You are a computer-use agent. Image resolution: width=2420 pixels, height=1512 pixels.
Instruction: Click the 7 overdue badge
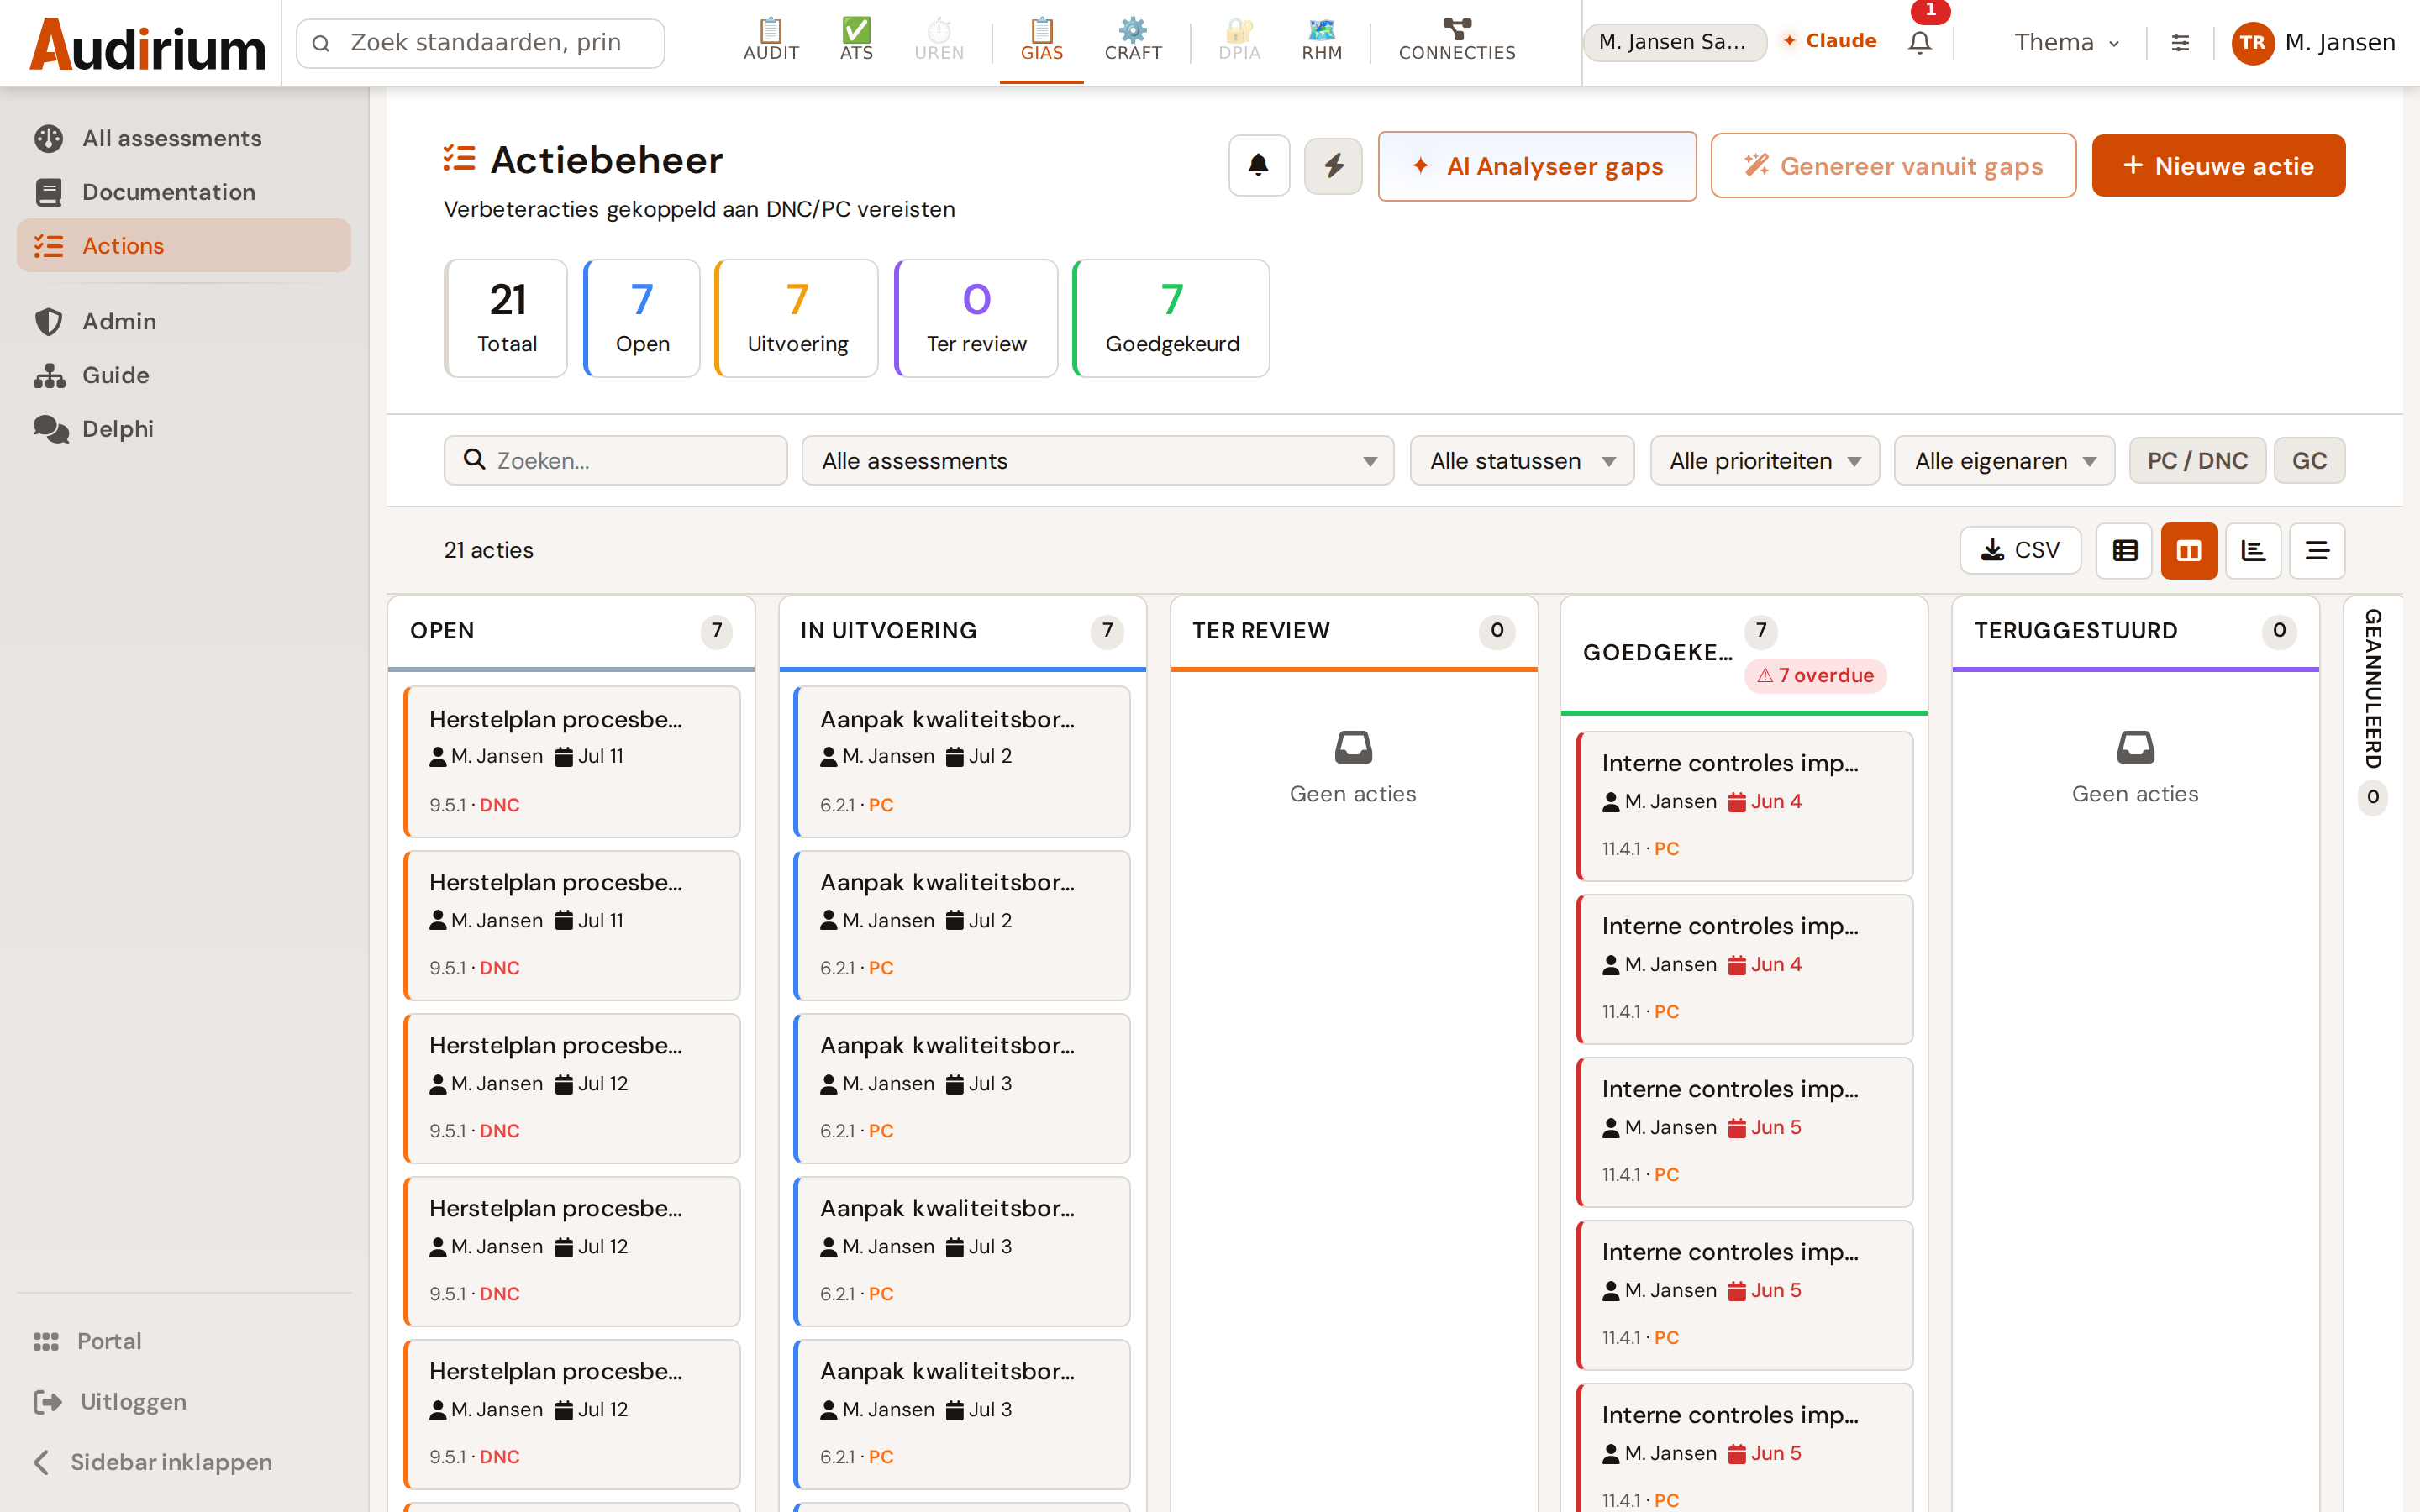(x=1815, y=675)
